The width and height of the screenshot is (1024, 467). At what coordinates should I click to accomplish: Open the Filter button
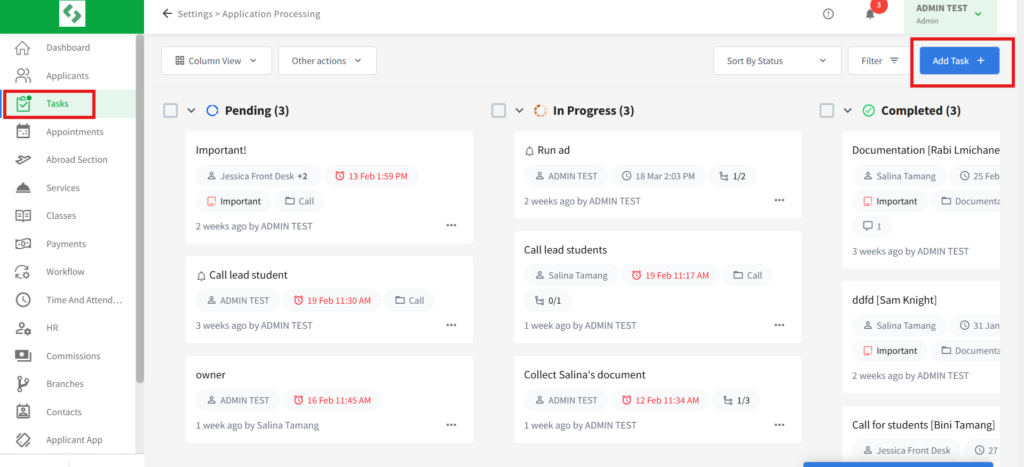pos(872,61)
